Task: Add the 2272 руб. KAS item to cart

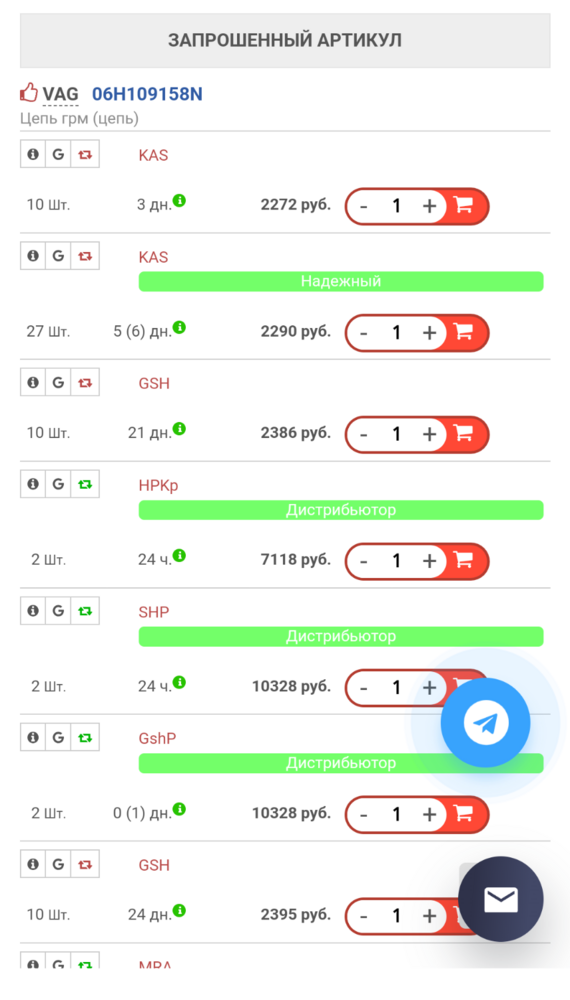Action: [464, 205]
